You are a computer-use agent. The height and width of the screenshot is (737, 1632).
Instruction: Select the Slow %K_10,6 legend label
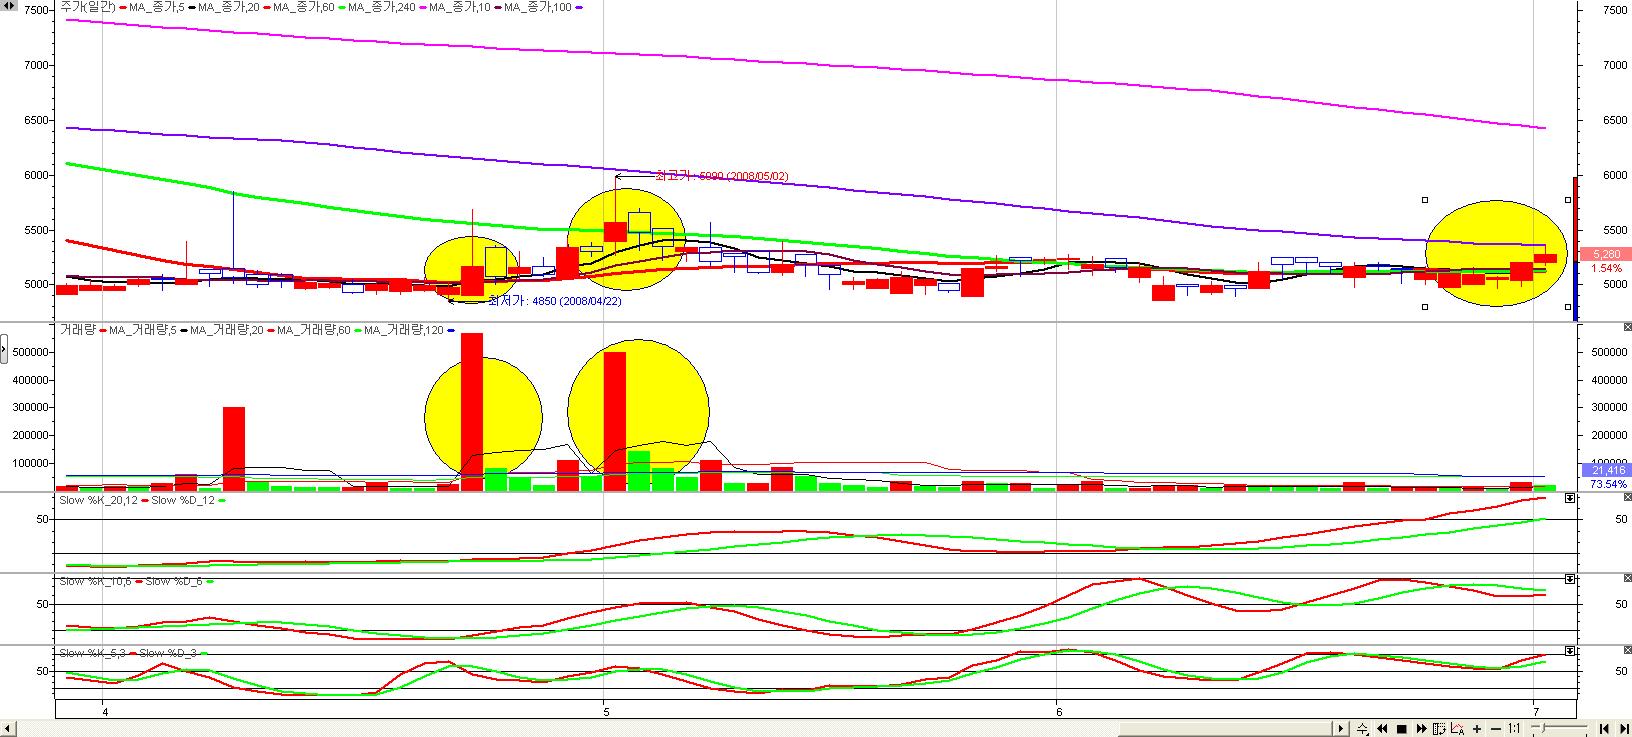point(96,581)
